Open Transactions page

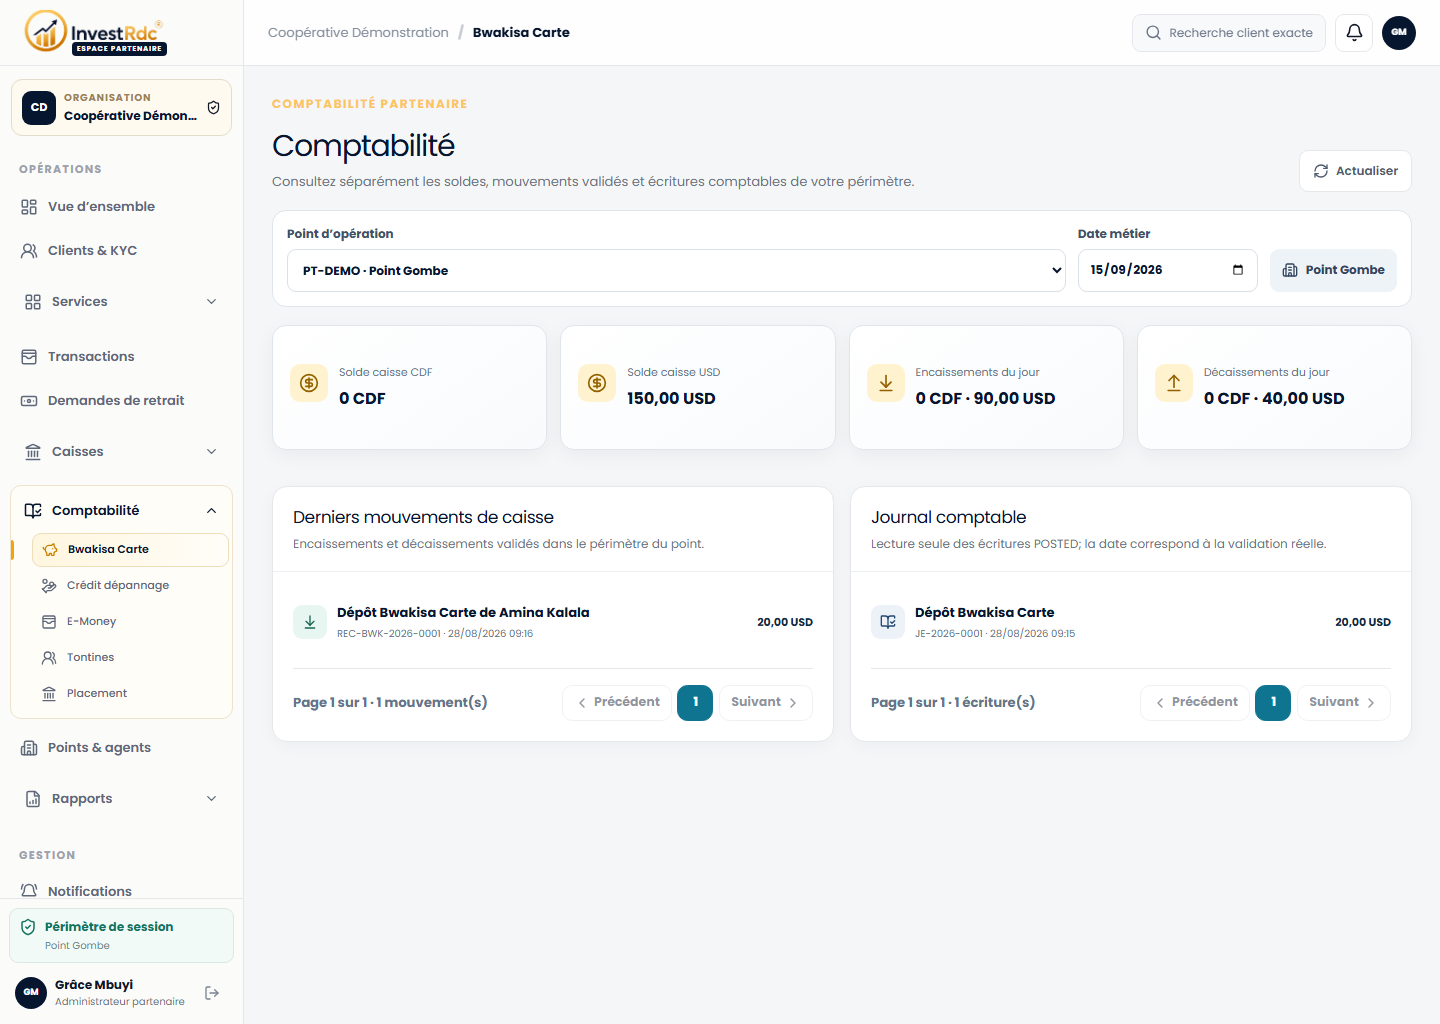click(x=121, y=357)
